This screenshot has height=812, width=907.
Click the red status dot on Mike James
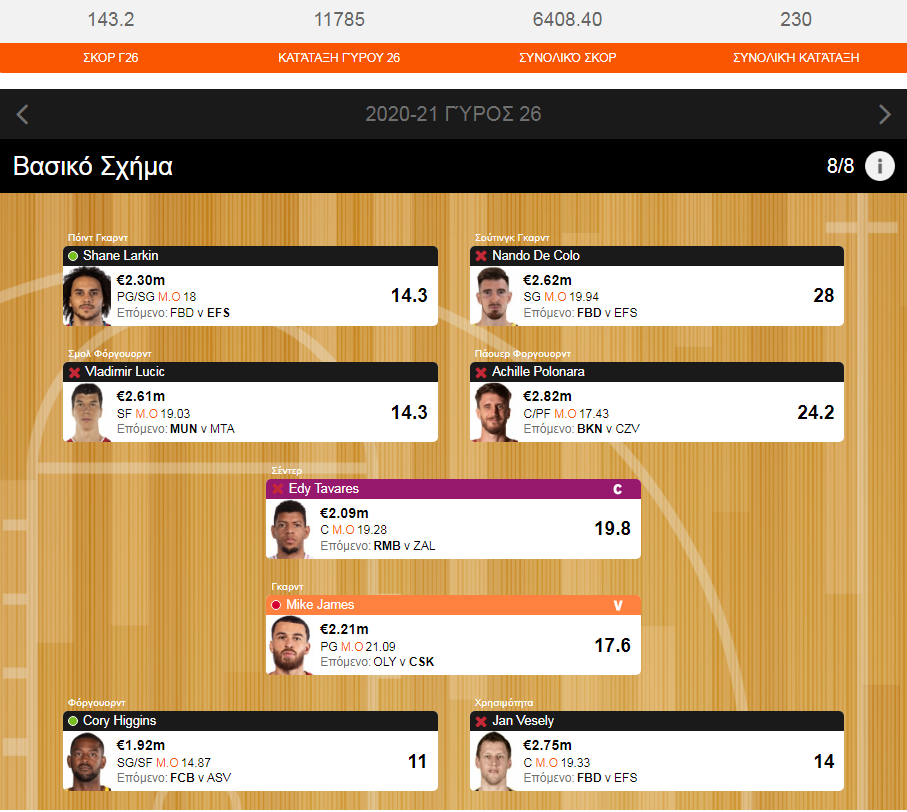coord(276,605)
